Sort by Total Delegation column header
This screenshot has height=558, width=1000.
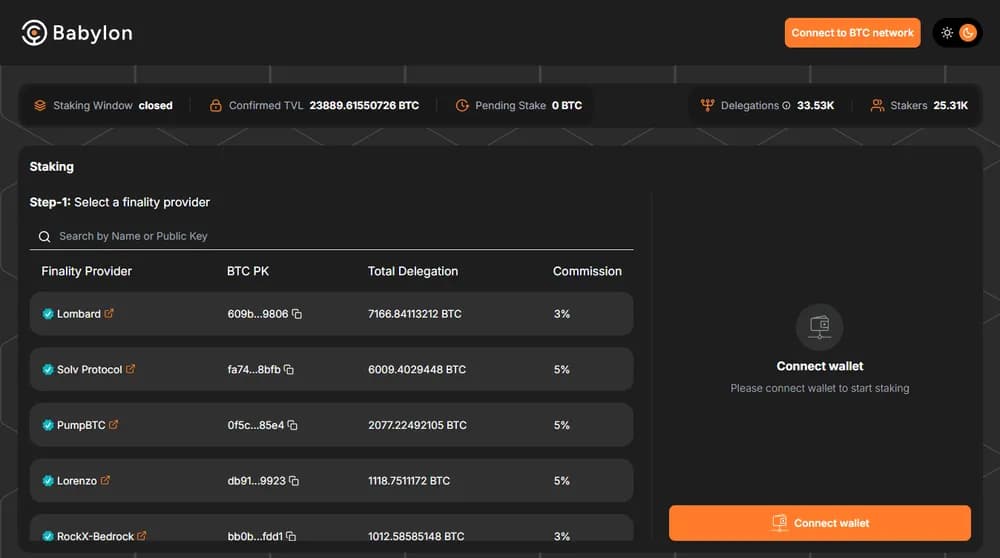pos(413,271)
